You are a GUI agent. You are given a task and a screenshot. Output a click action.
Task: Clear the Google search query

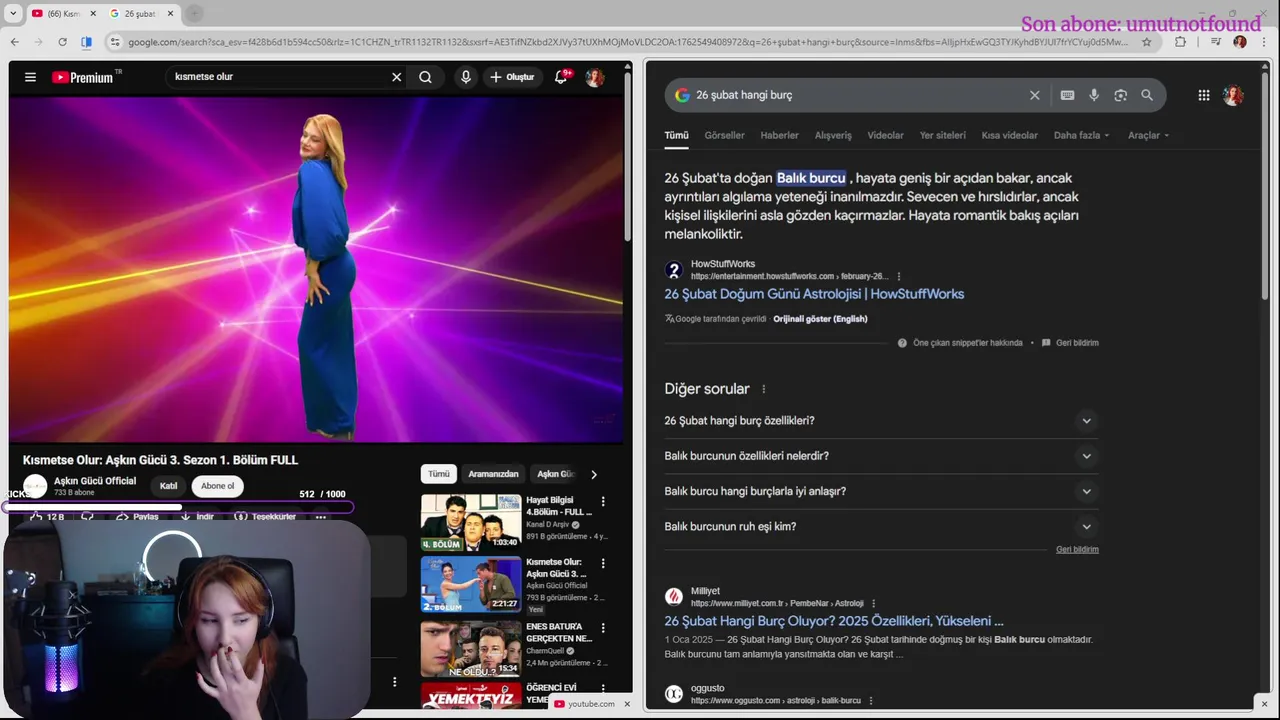[1034, 95]
